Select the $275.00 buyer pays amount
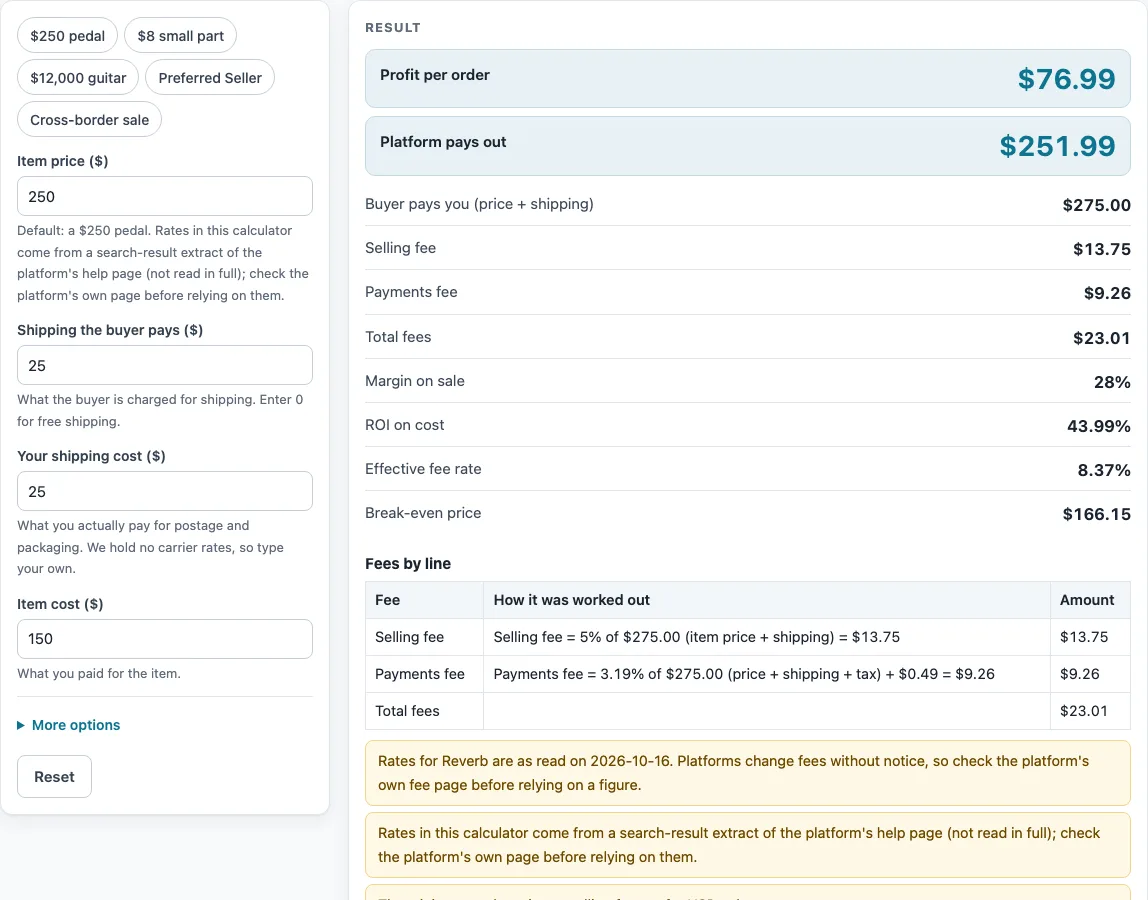Image resolution: width=1148 pixels, height=900 pixels. (x=1096, y=205)
